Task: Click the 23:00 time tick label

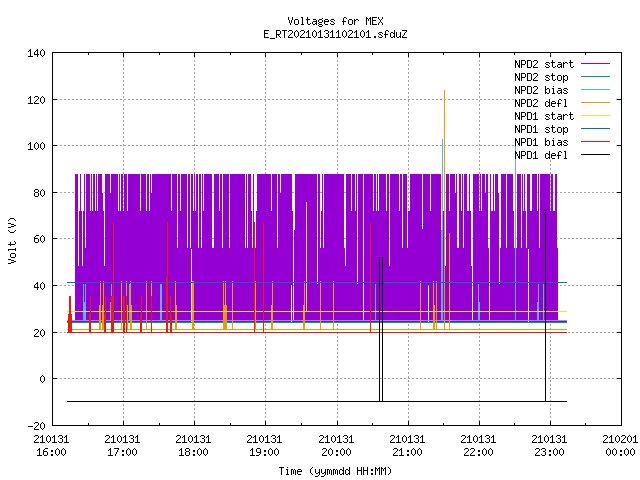Action: pyautogui.click(x=549, y=452)
